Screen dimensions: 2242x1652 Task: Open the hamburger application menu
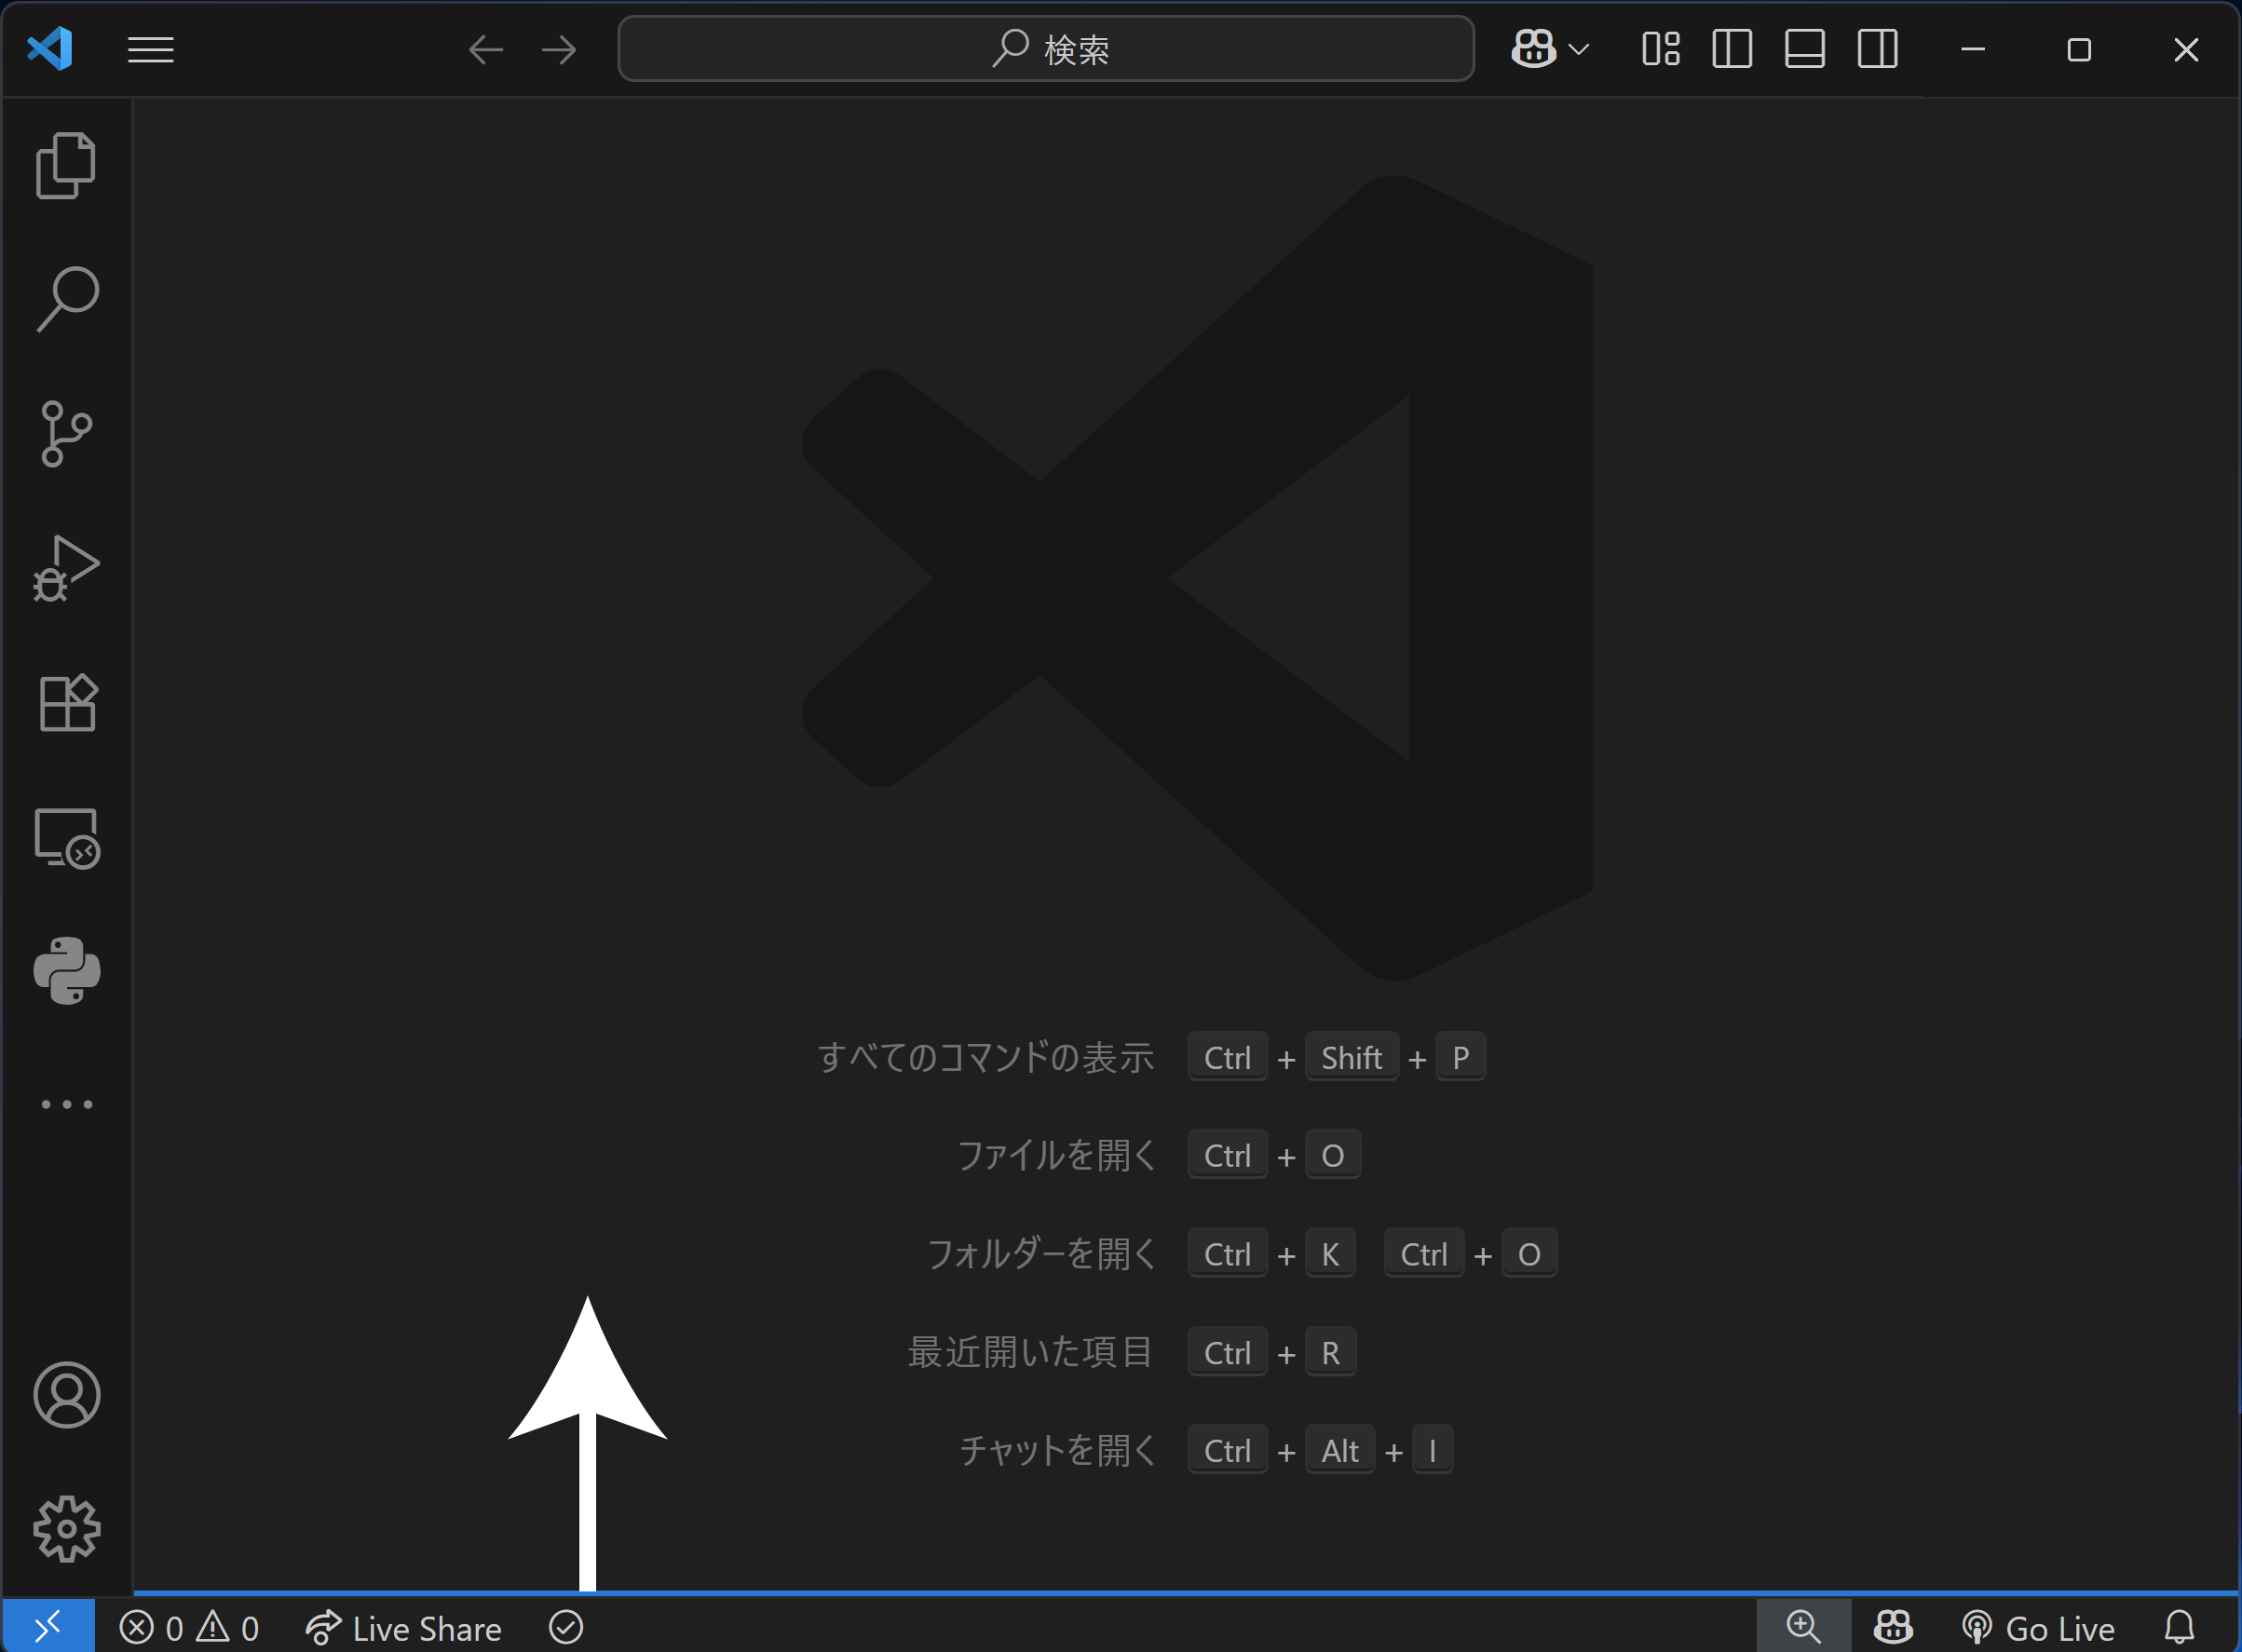point(151,49)
